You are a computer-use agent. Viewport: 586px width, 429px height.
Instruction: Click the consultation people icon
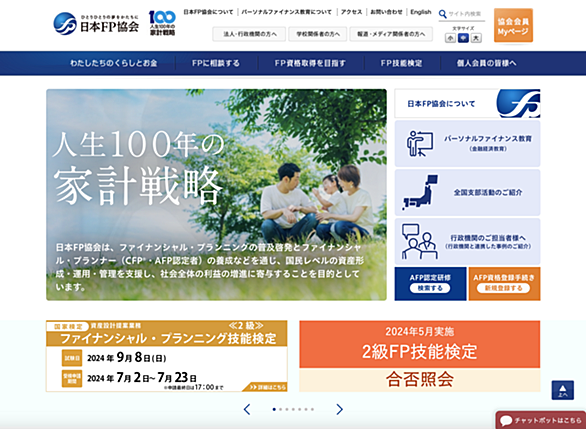click(419, 241)
